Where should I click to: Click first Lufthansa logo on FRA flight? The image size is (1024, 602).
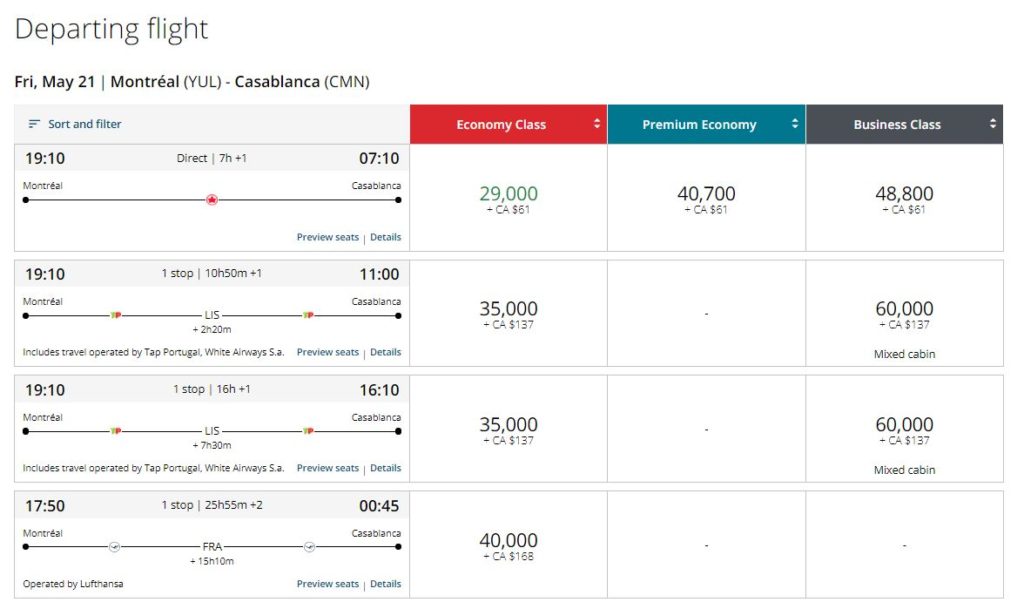tap(114, 547)
